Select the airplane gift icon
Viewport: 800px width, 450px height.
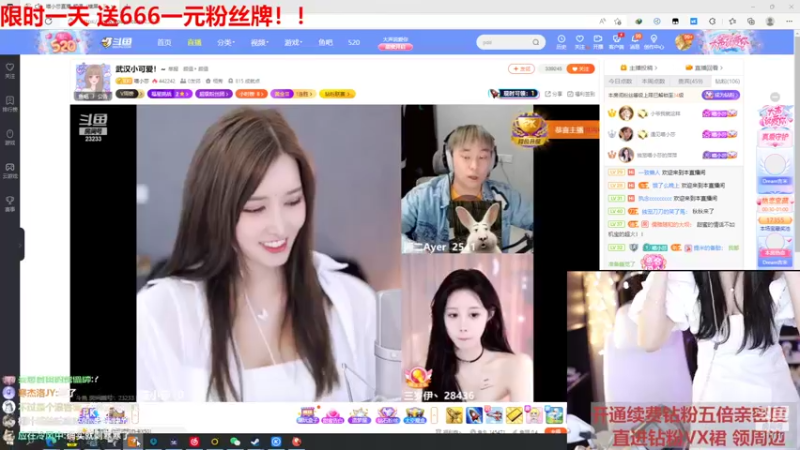(494, 415)
